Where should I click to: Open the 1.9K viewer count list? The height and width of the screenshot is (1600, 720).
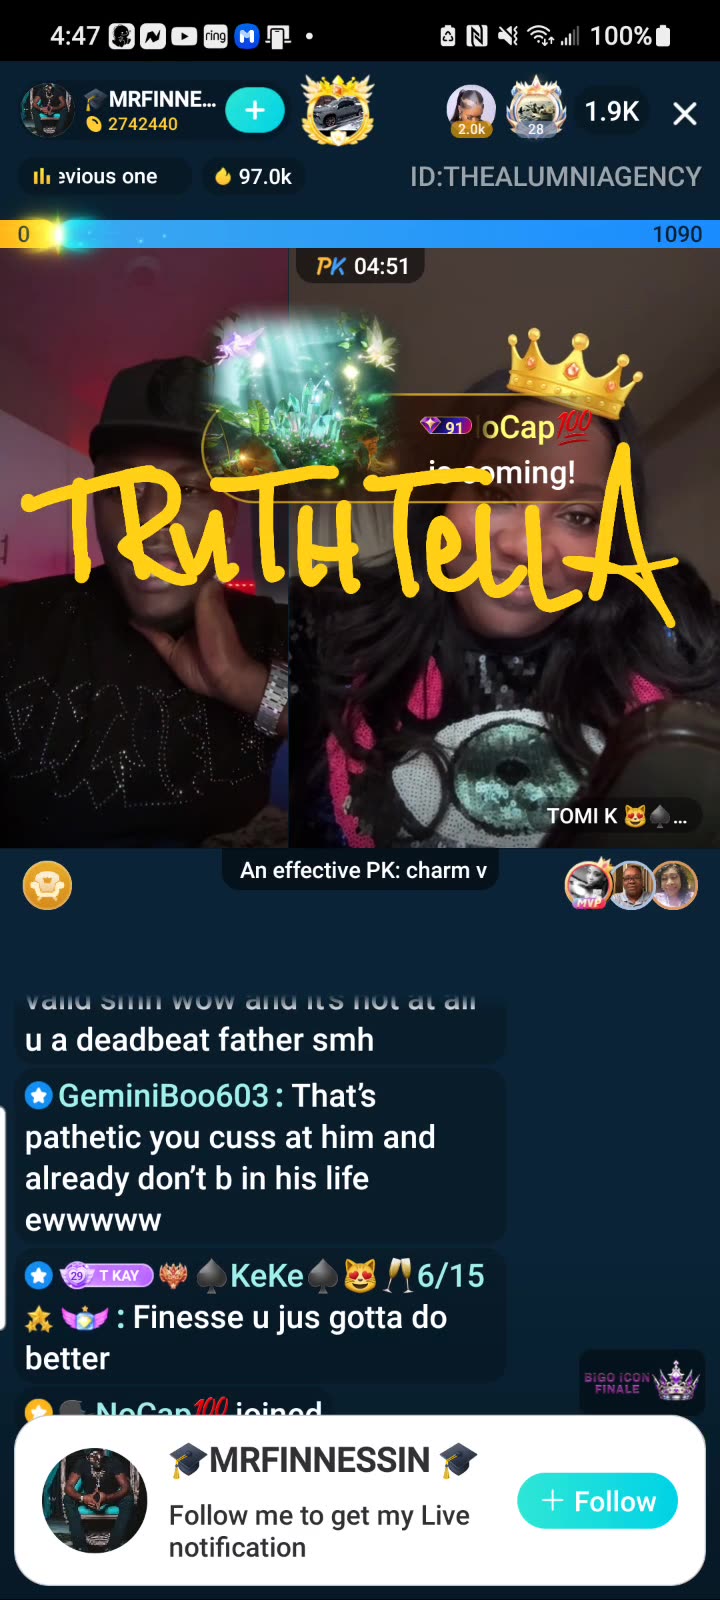(612, 111)
